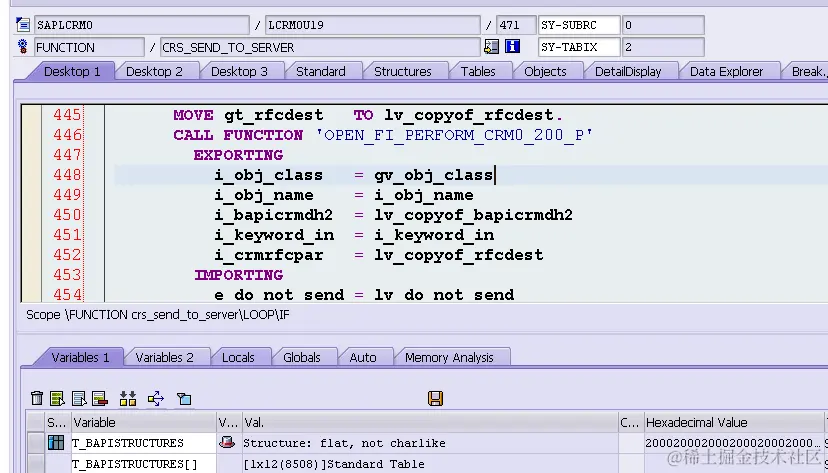Open the Structures tab
The image size is (828, 473).
point(402,71)
